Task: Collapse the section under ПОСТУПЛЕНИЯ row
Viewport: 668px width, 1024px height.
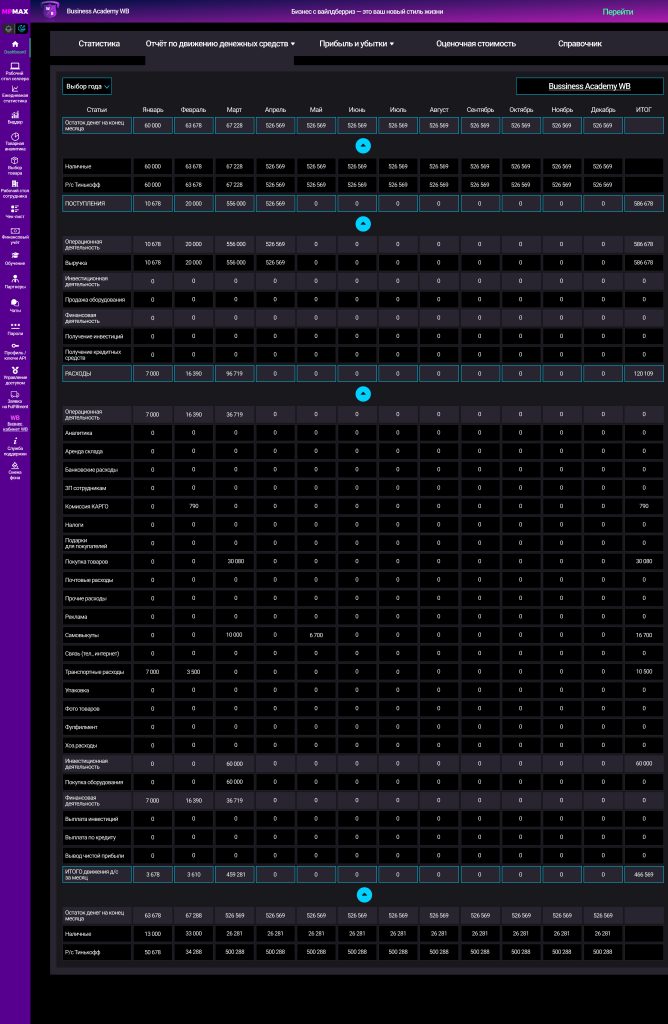Action: click(x=363, y=223)
